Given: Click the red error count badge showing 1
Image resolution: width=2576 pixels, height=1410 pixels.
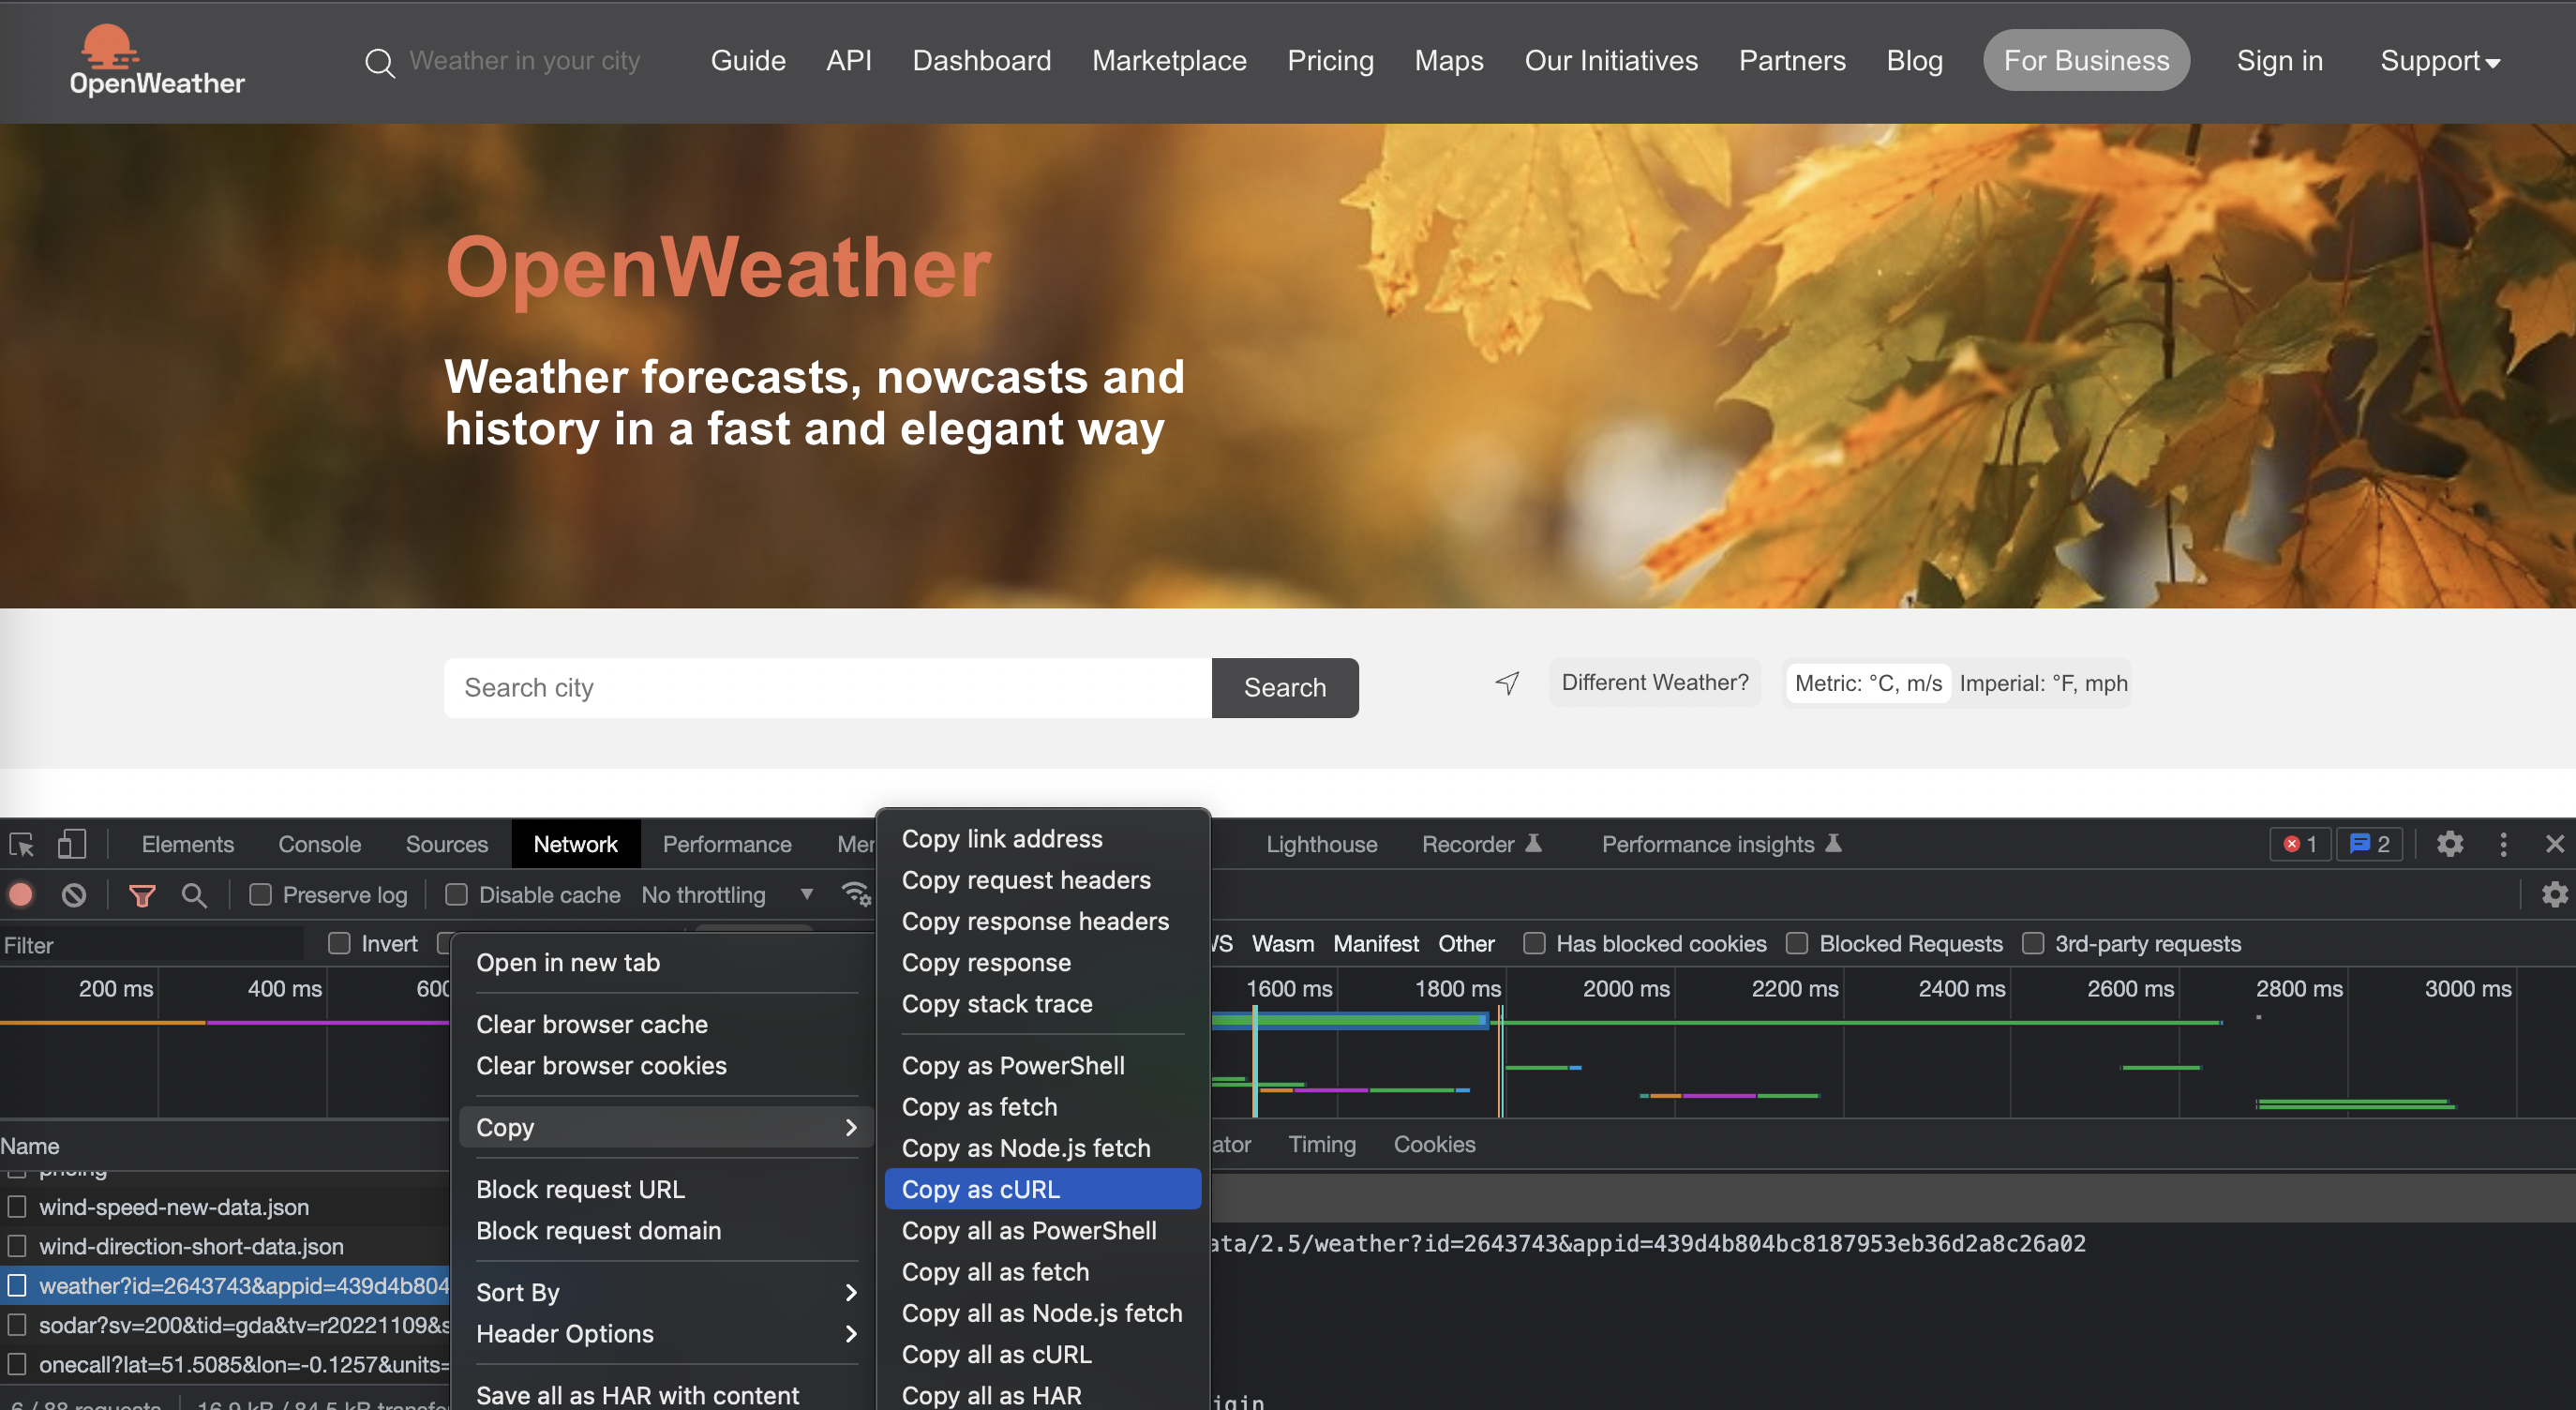Looking at the screenshot, I should click(2300, 844).
